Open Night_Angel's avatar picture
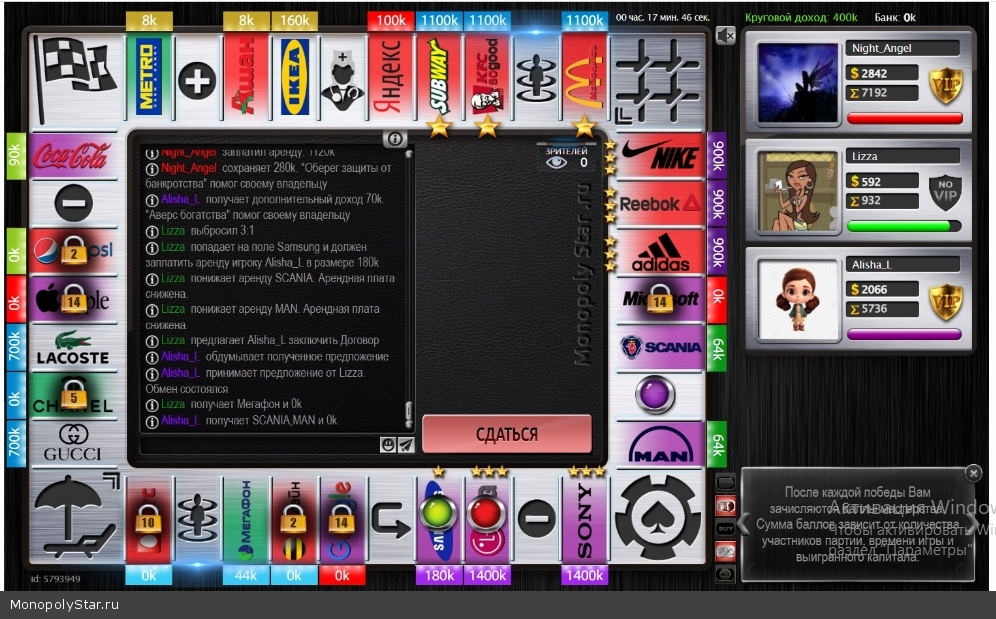 pos(798,83)
